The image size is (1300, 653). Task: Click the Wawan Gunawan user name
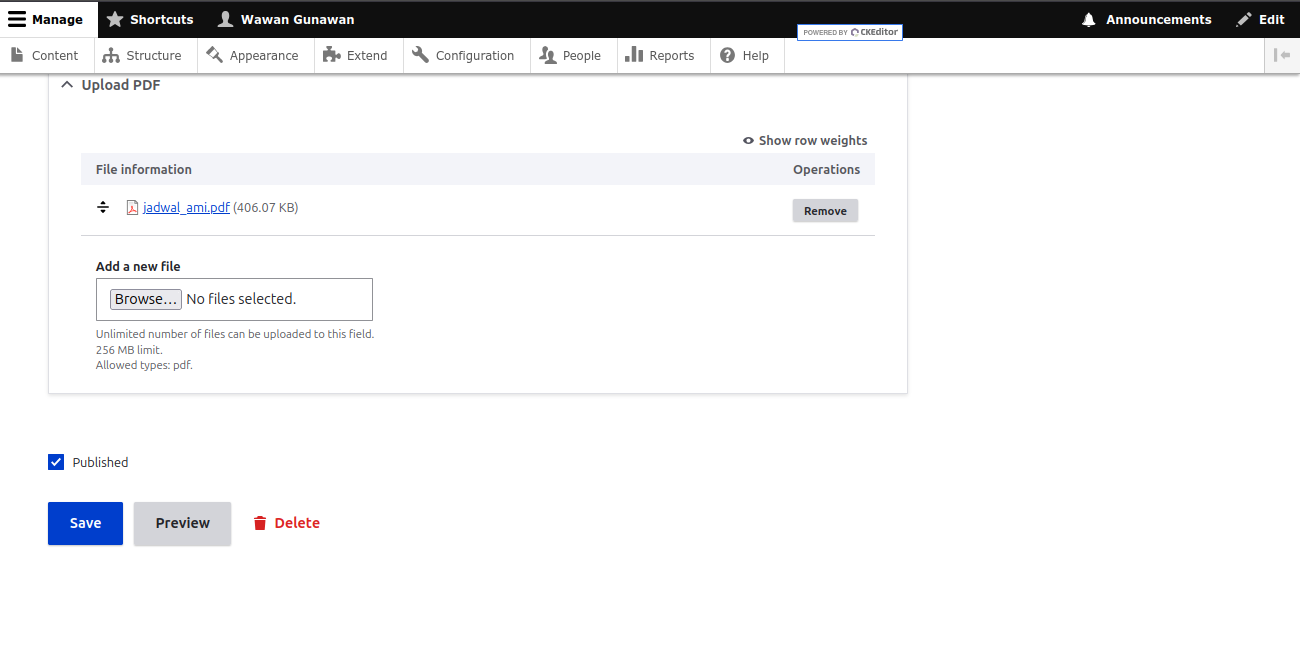pyautogui.click(x=297, y=19)
